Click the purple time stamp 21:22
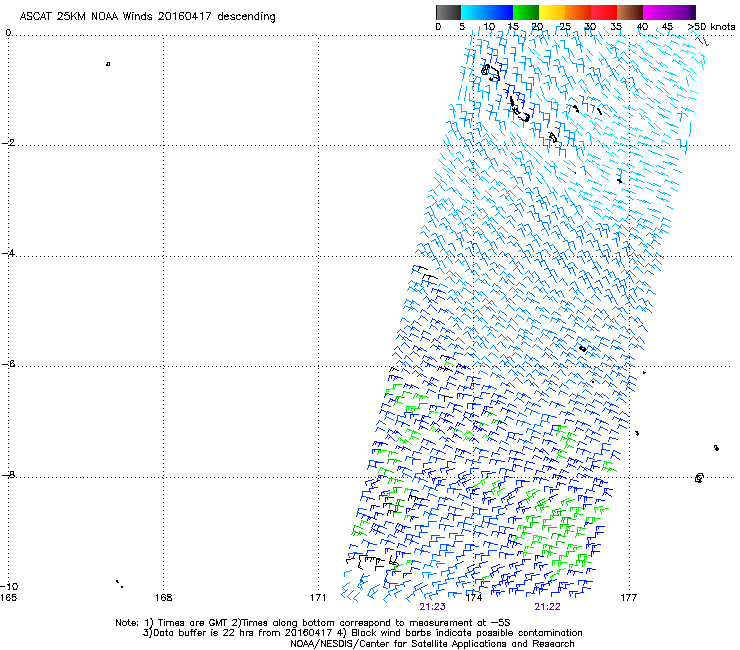This screenshot has width=740, height=650. pos(547,607)
